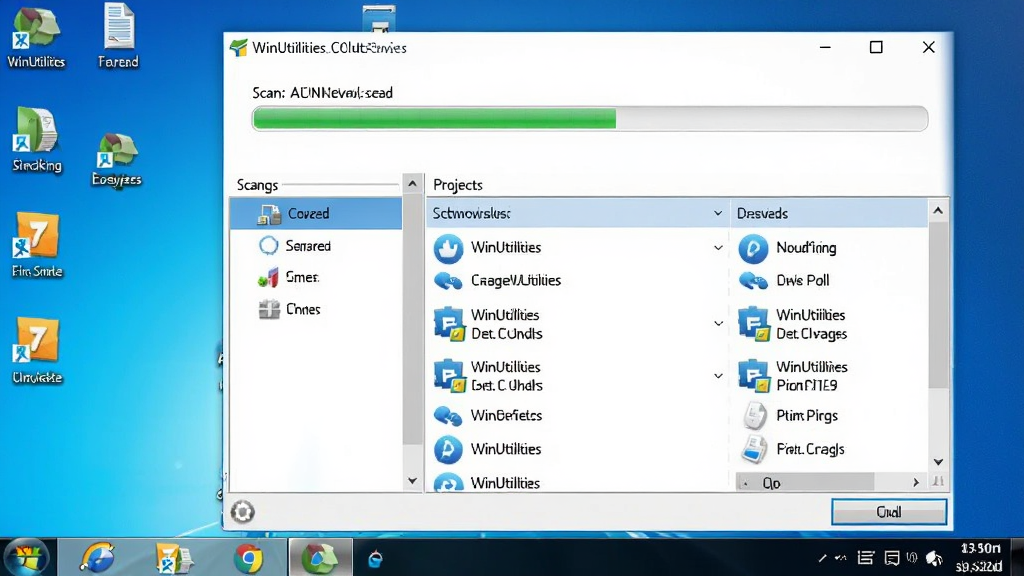1024x576 pixels.
Task: Open Chrome from the taskbar
Action: [x=249, y=558]
